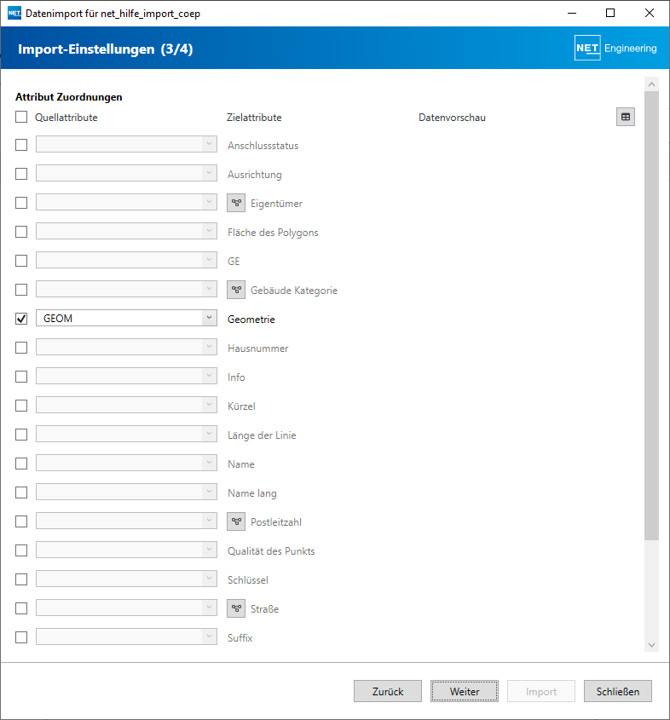Enable the Suffix checkbox
Image resolution: width=670 pixels, height=720 pixels.
click(x=21, y=637)
